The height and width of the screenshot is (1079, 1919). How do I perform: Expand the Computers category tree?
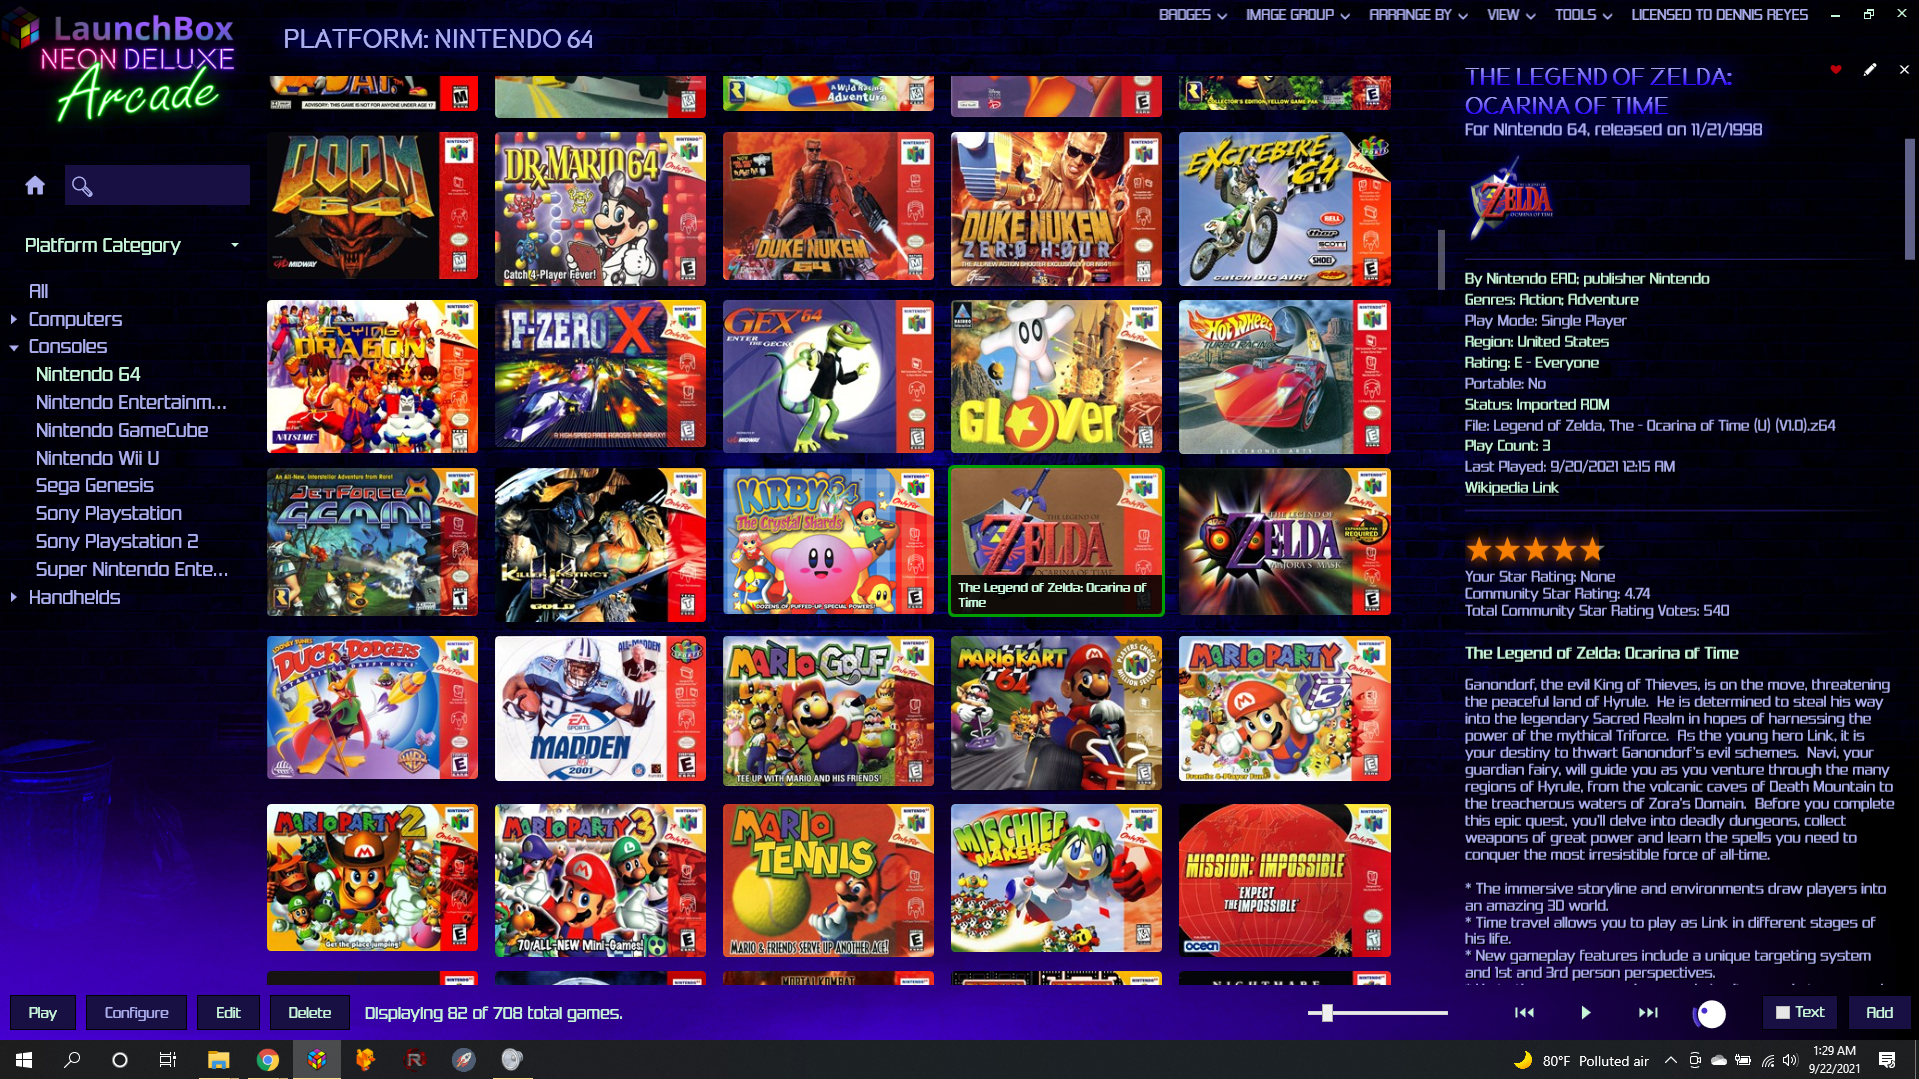pos(14,319)
